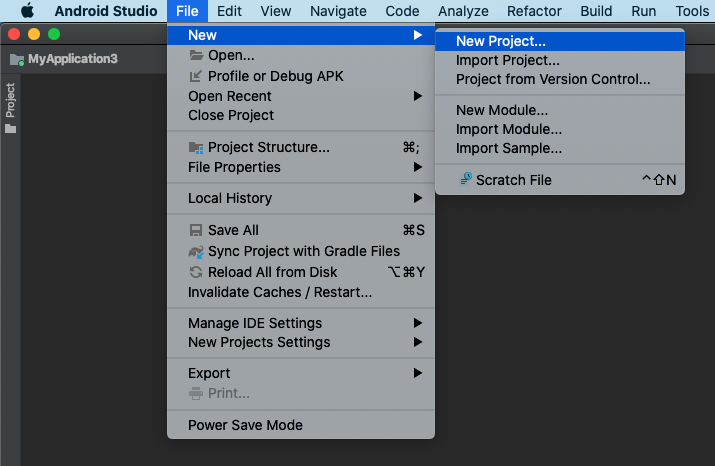Click the Scratch File icon

click(465, 179)
